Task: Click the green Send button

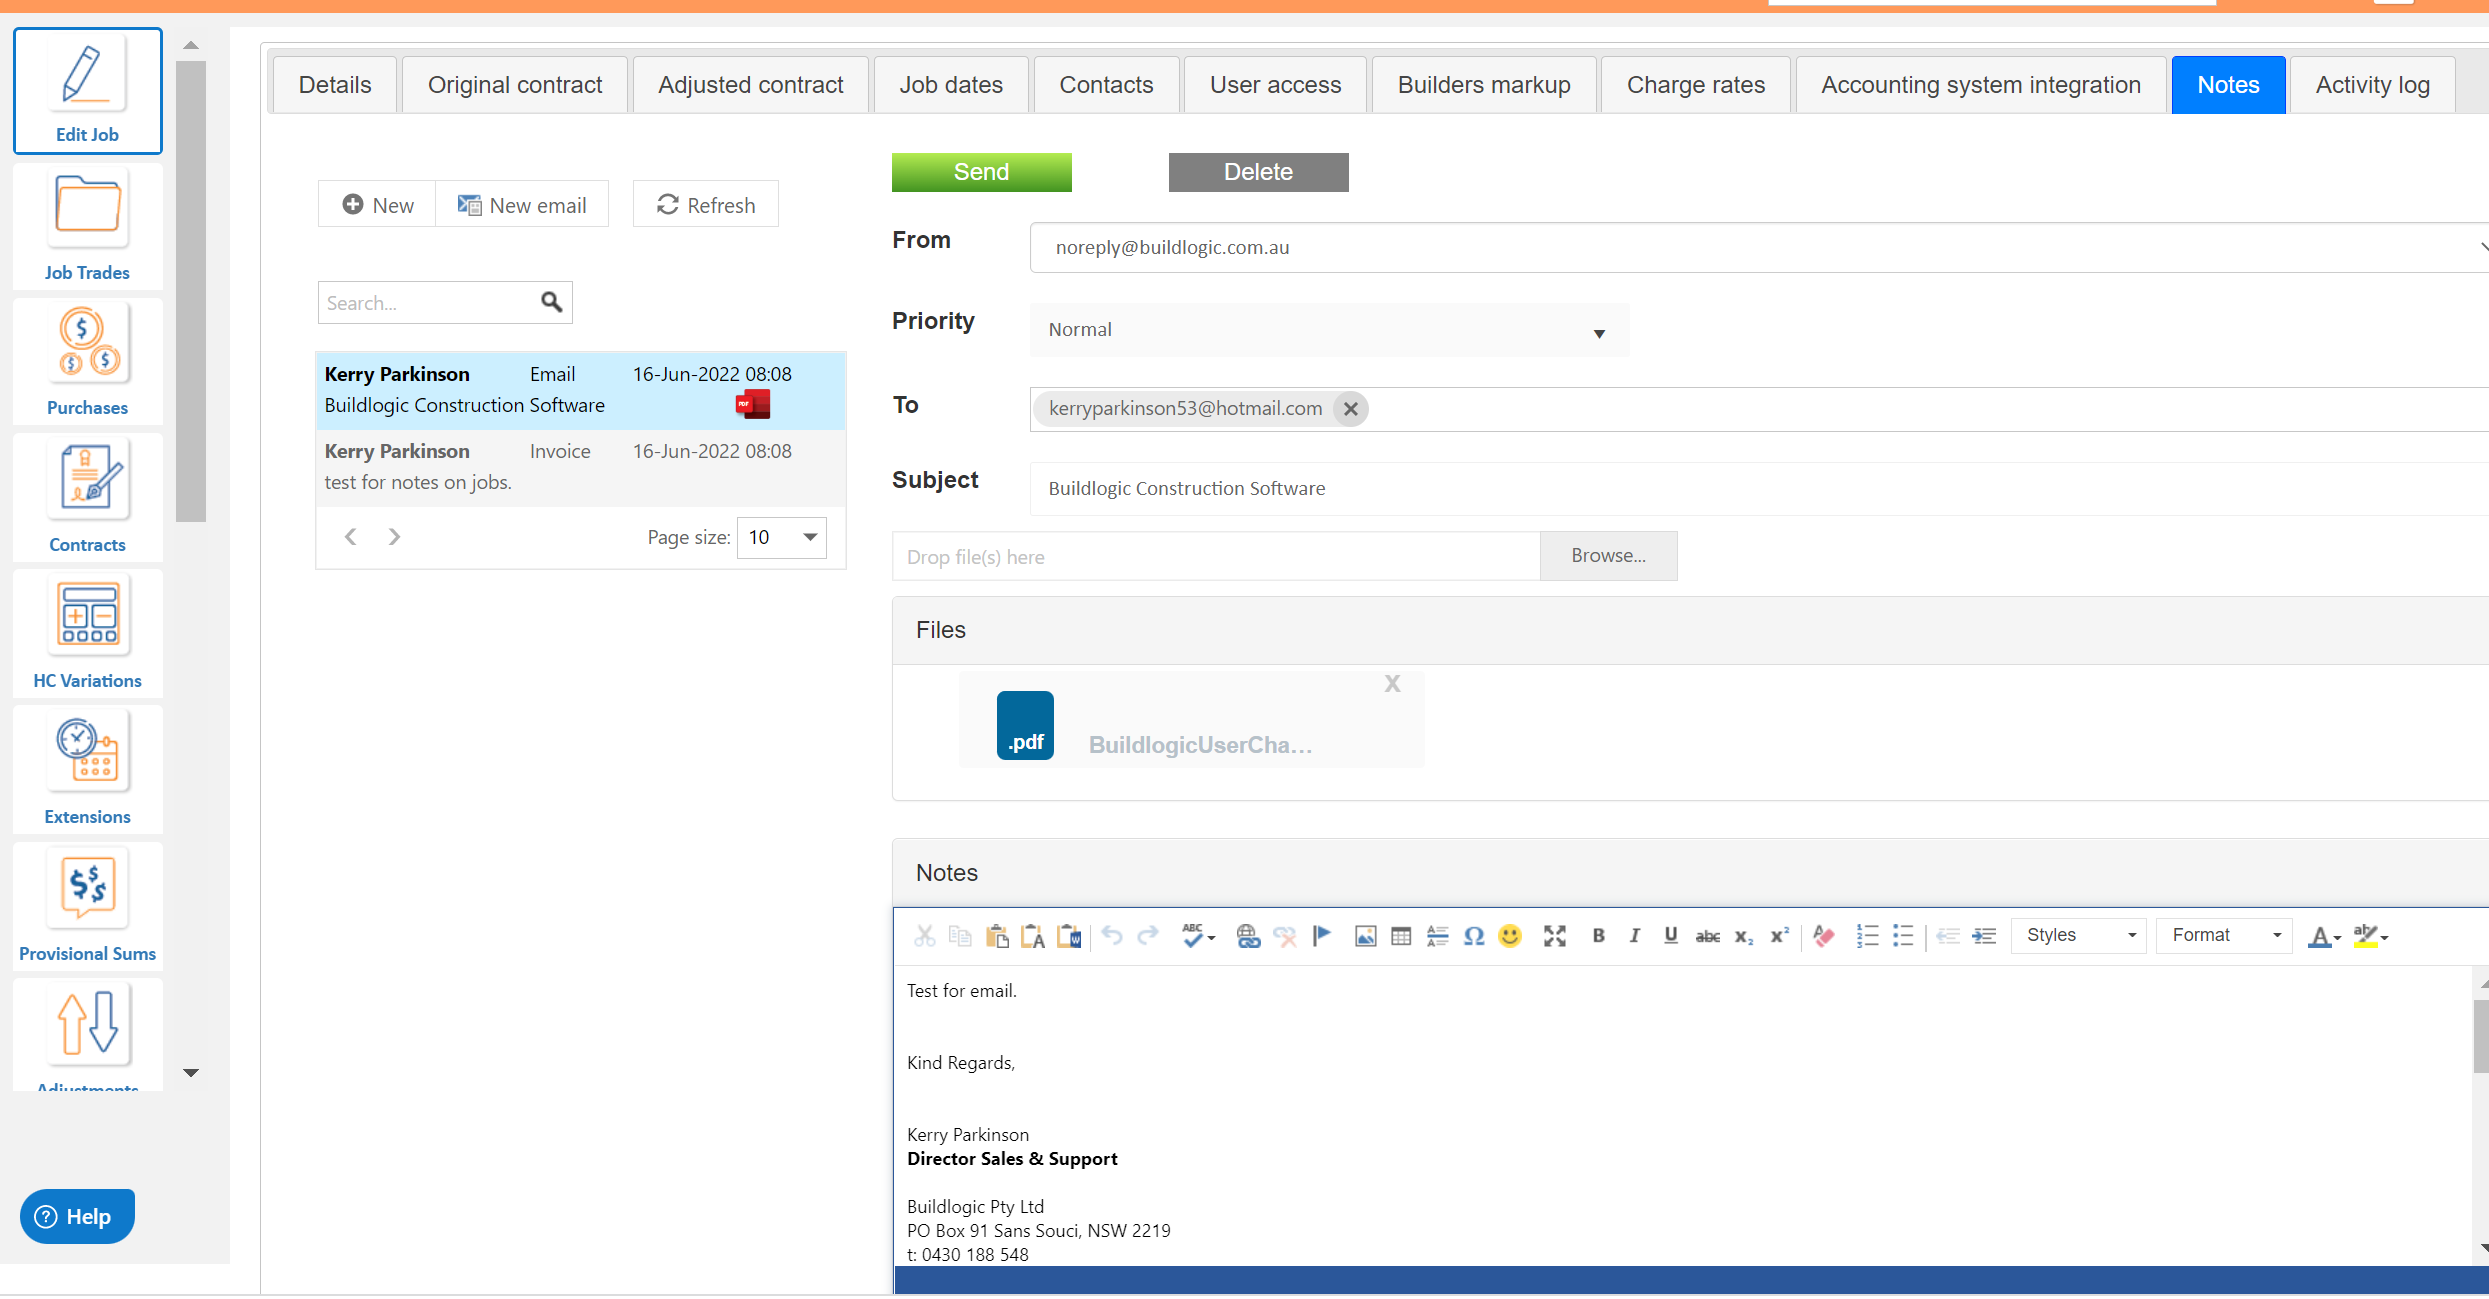Action: [981, 172]
